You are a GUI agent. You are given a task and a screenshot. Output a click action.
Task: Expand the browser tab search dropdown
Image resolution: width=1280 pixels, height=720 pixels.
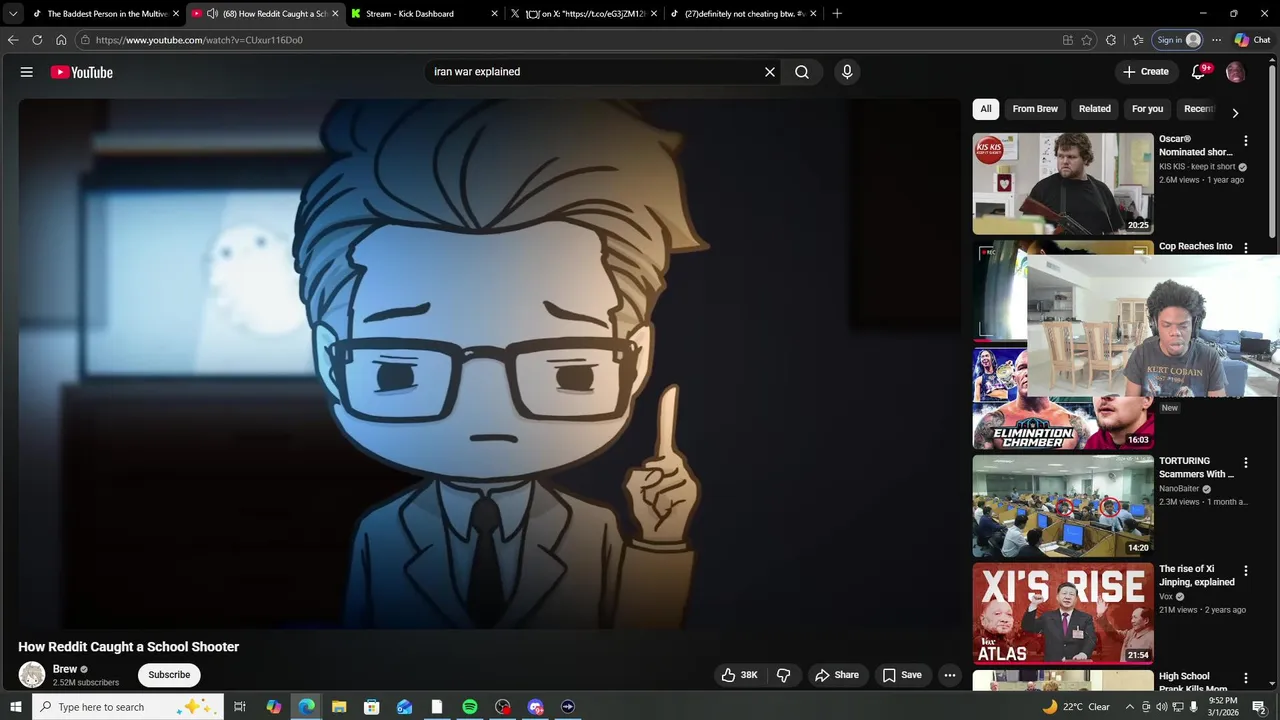pyautogui.click(x=13, y=13)
